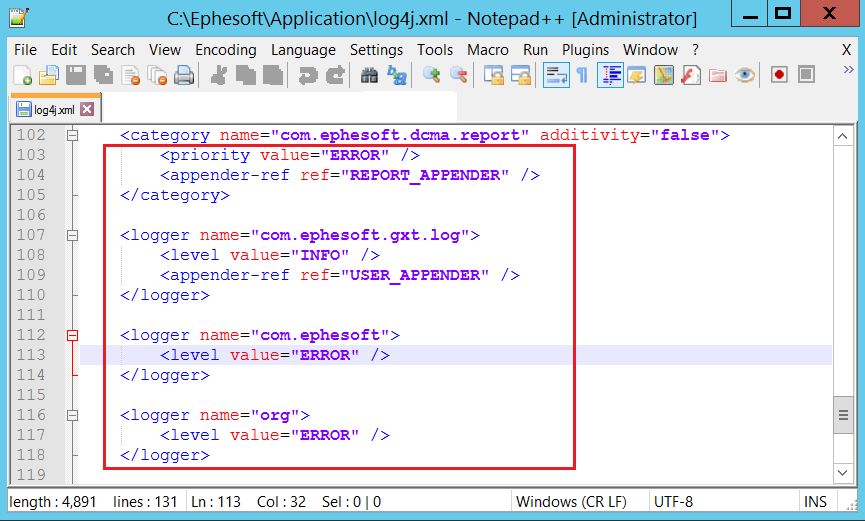Click the Windows (CR LF) status field
The height and width of the screenshot is (521, 865).
pos(571,502)
